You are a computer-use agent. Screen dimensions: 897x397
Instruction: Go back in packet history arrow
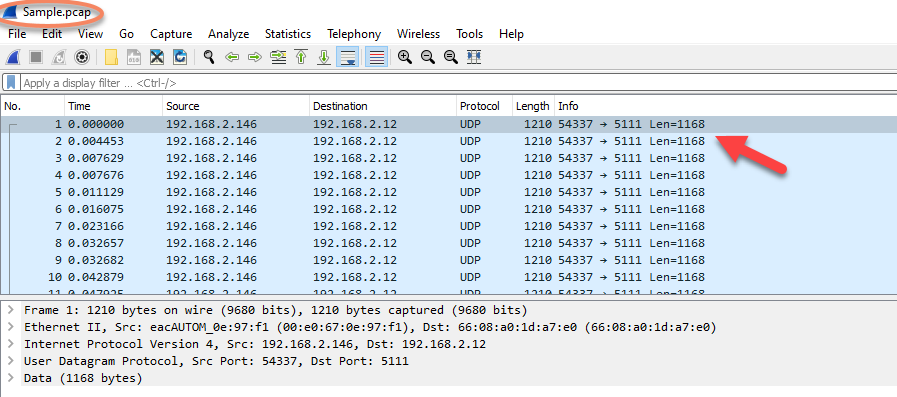pyautogui.click(x=232, y=57)
